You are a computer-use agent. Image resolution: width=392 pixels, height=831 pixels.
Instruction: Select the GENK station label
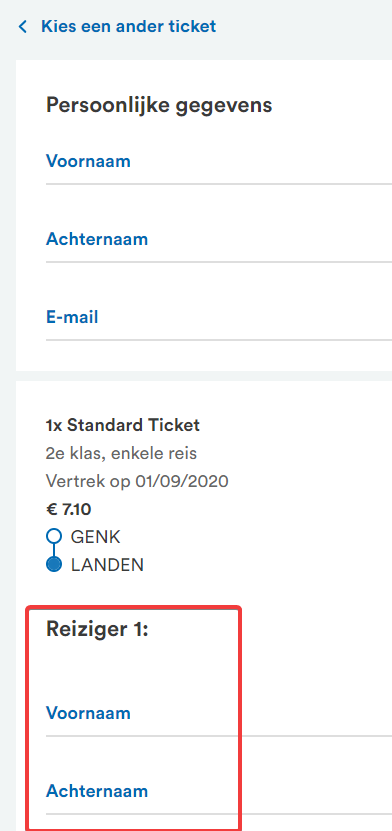point(96,537)
